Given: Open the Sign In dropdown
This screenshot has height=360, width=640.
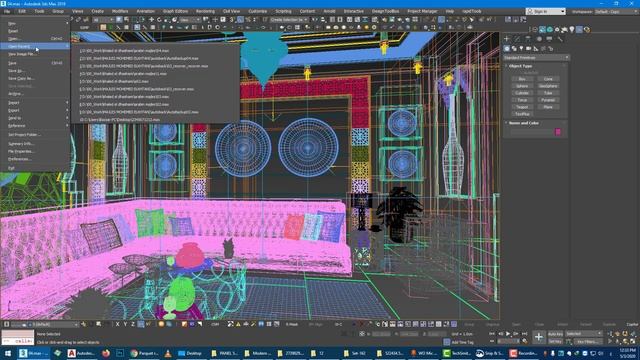Looking at the screenshot, I should point(546,11).
